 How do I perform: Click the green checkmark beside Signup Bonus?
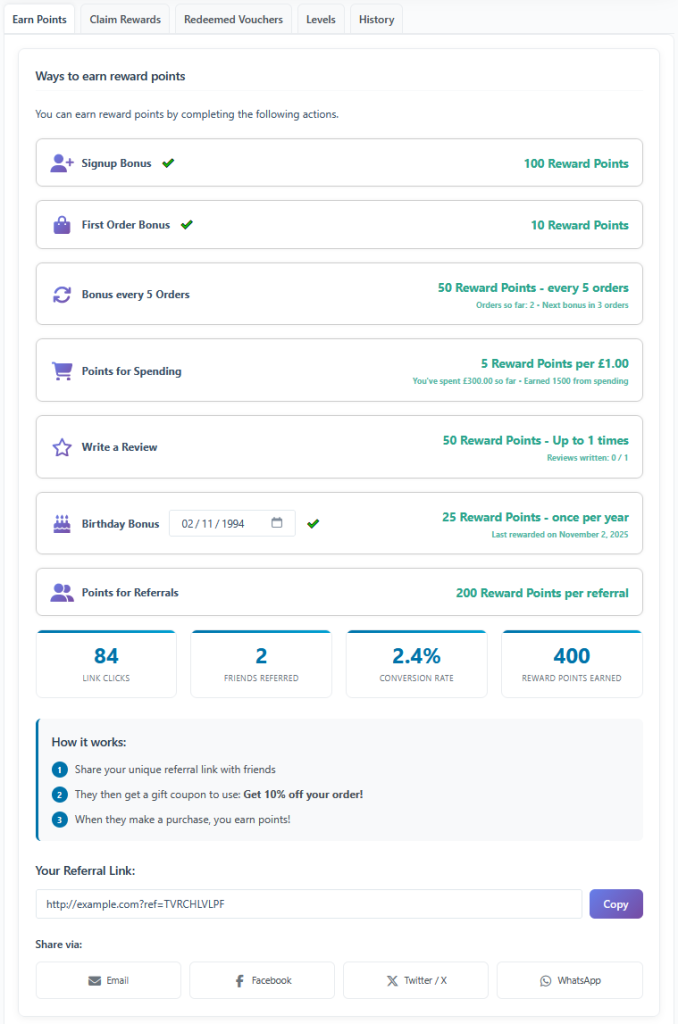tap(168, 161)
